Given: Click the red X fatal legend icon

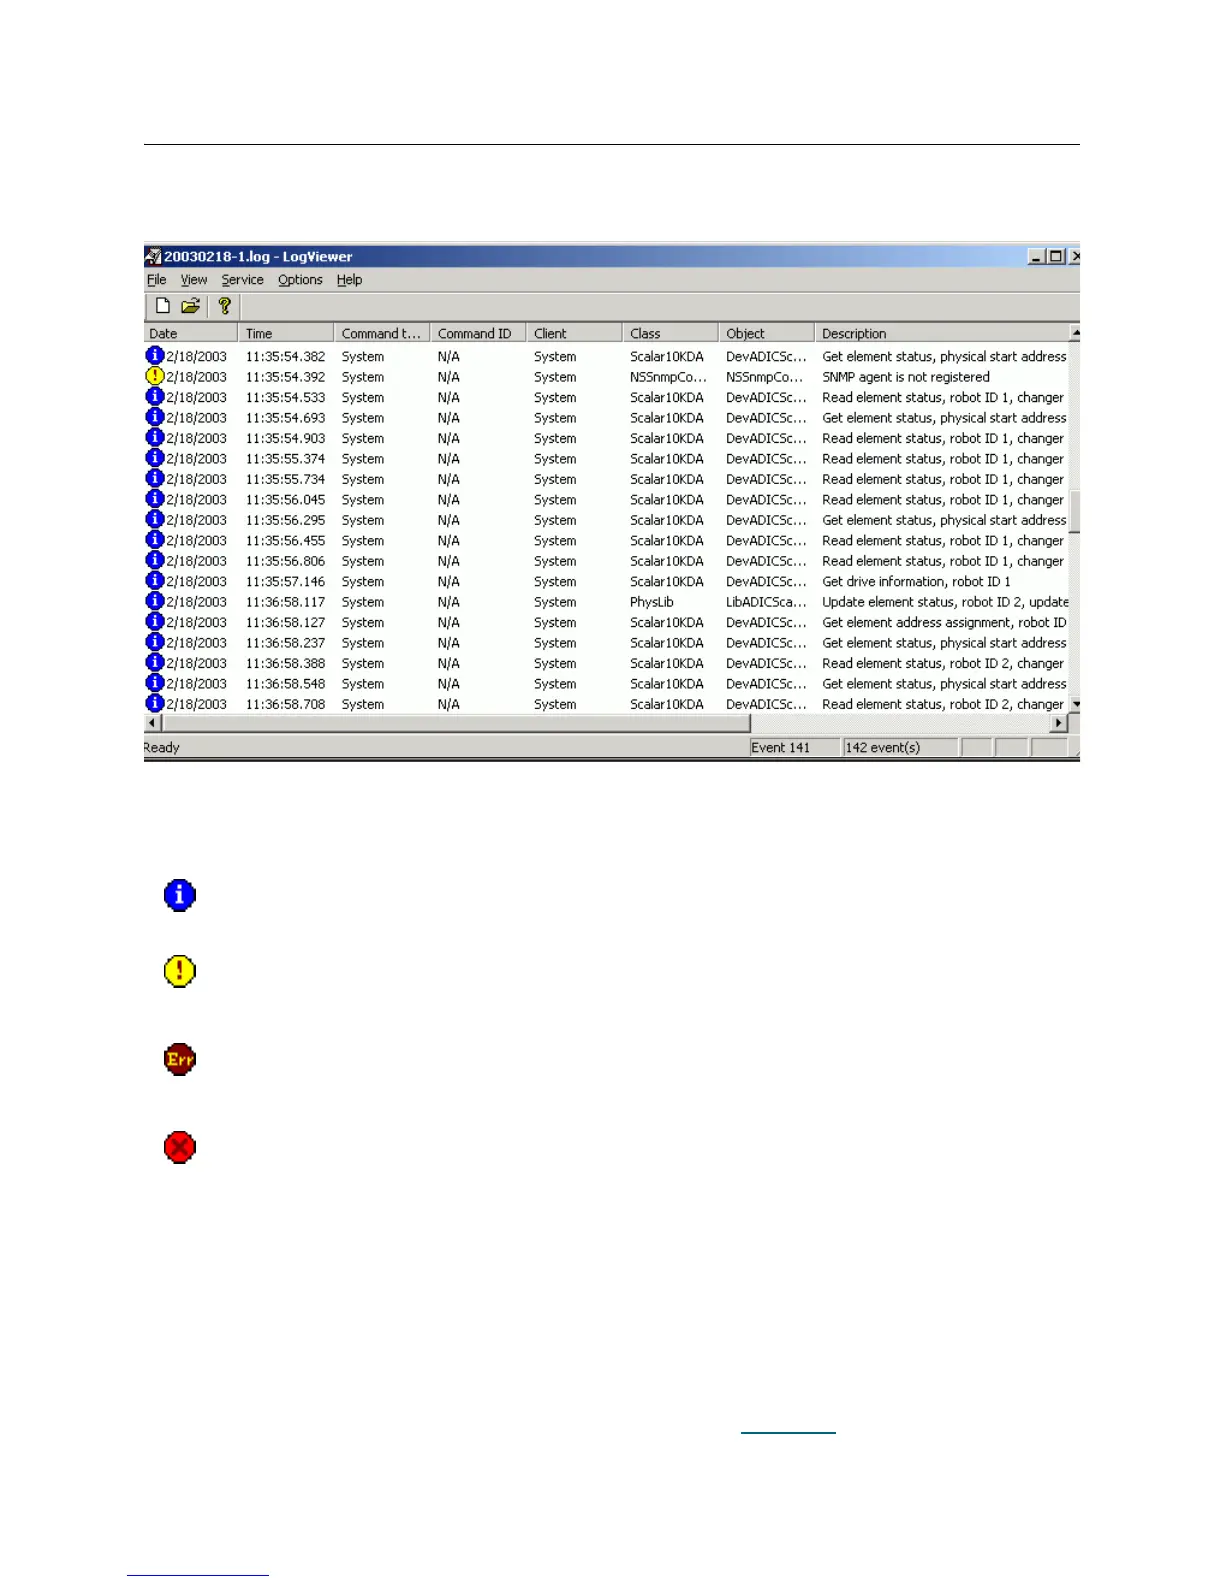Looking at the screenshot, I should [x=180, y=1147].
